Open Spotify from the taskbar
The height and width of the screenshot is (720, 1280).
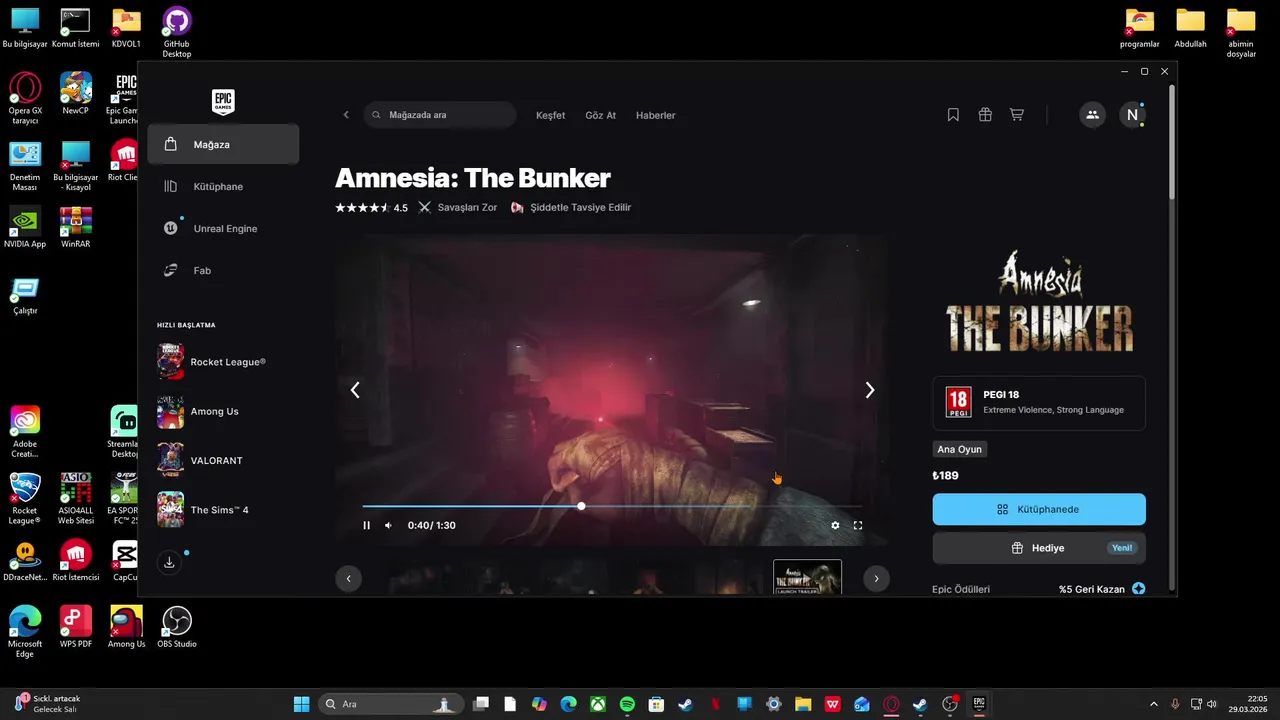(627, 704)
